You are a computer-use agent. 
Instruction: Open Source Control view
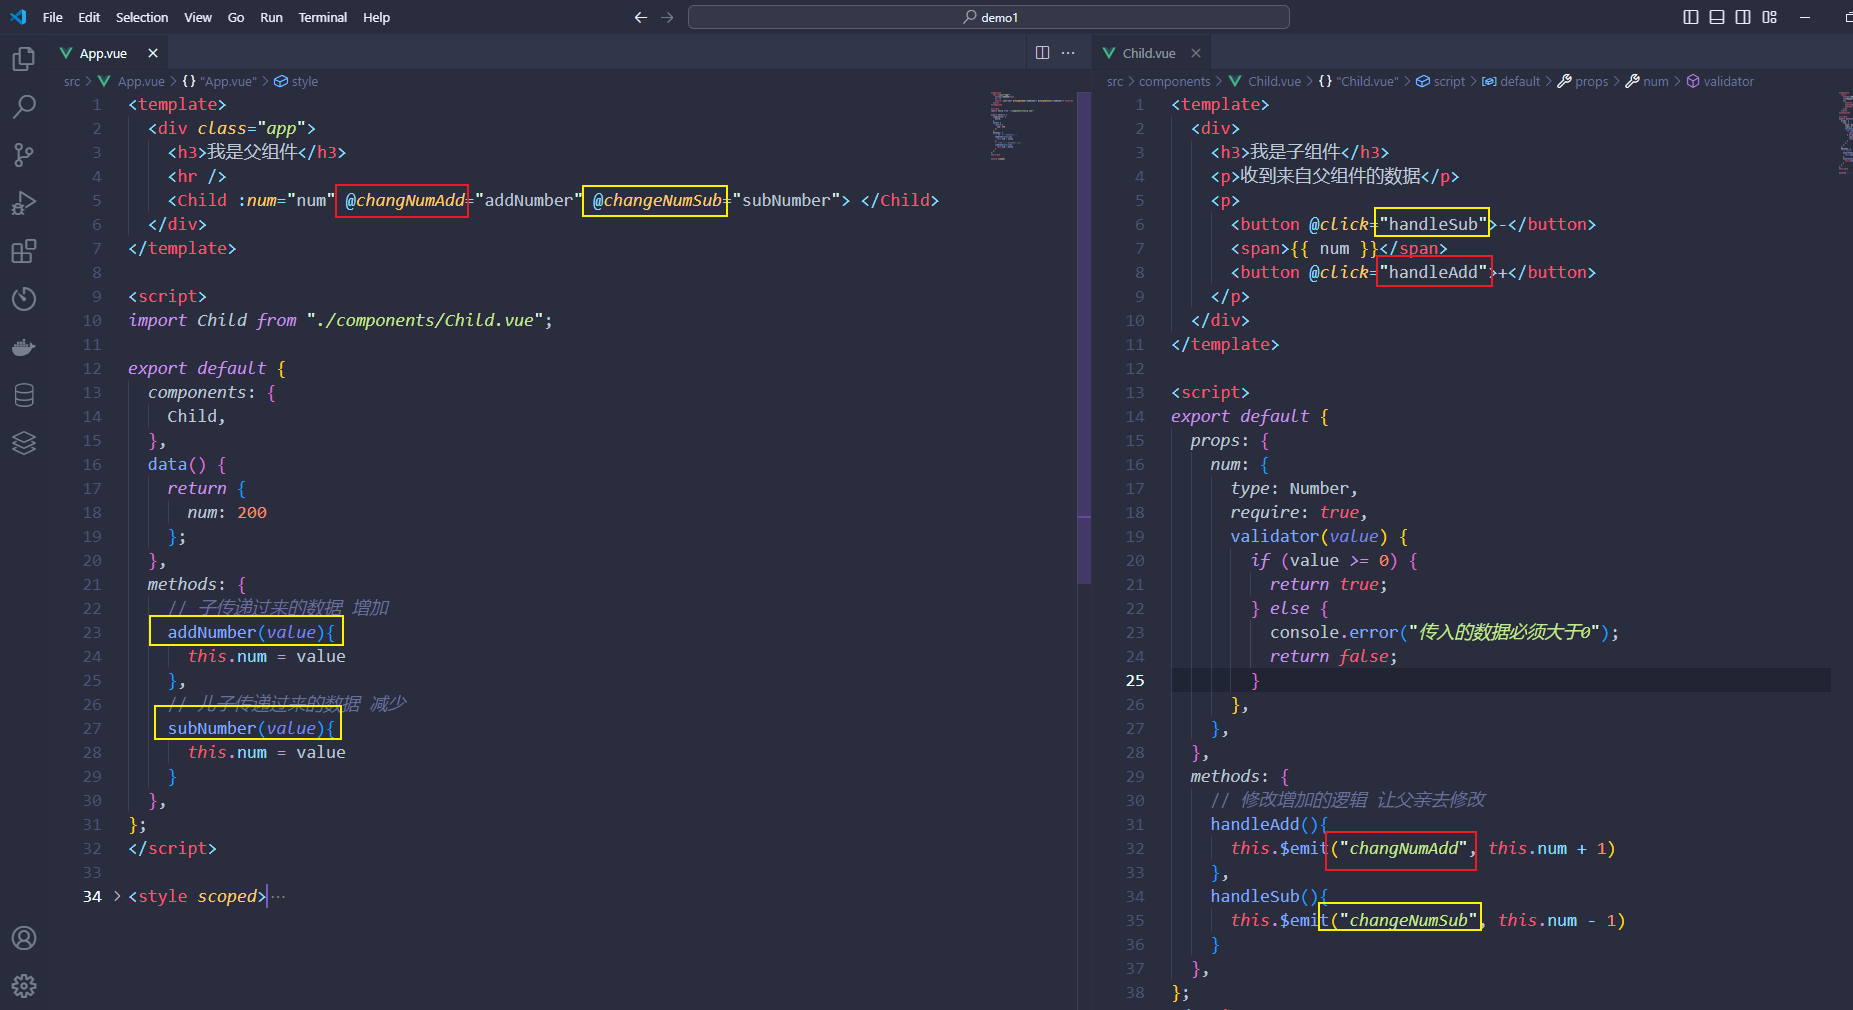point(24,155)
